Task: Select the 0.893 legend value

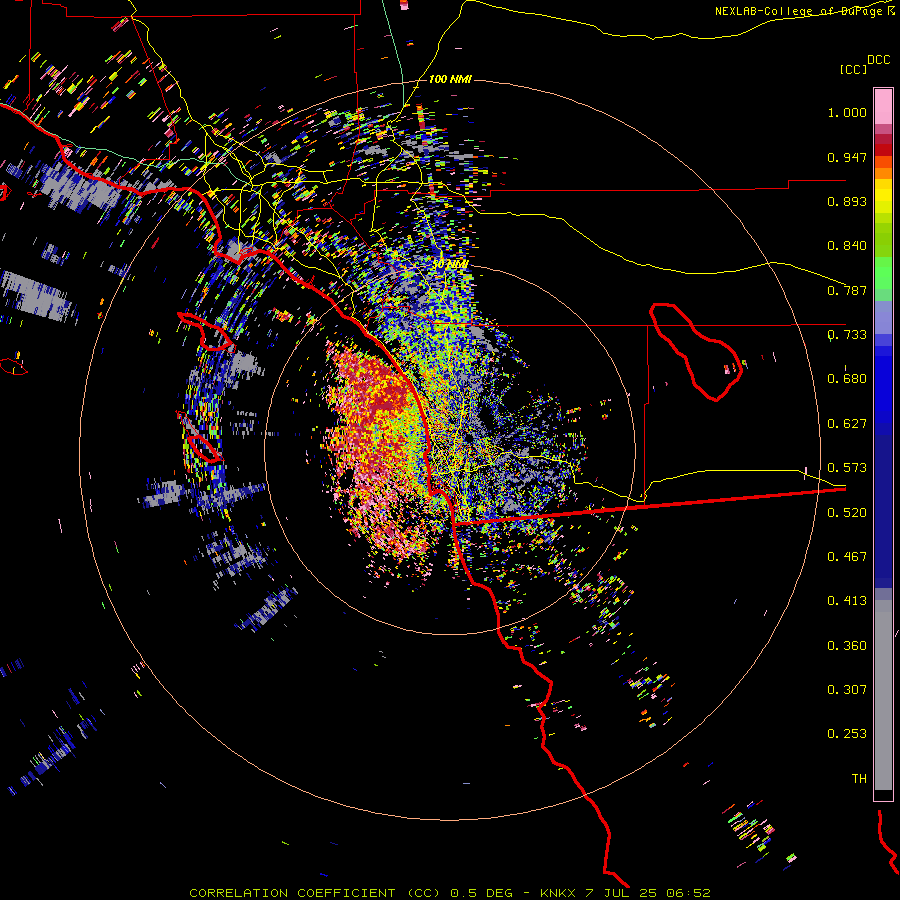Action: [847, 201]
